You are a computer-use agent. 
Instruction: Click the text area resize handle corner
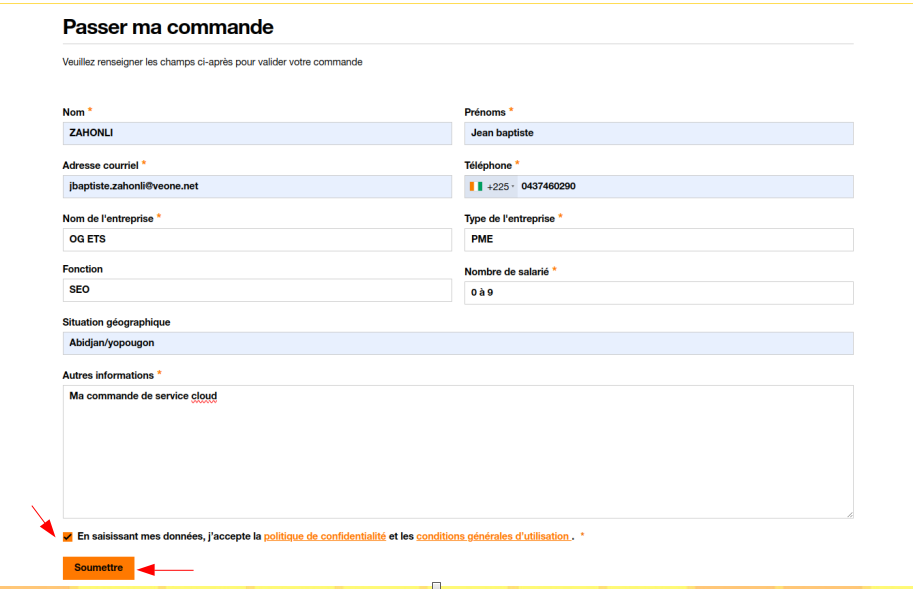click(849, 514)
